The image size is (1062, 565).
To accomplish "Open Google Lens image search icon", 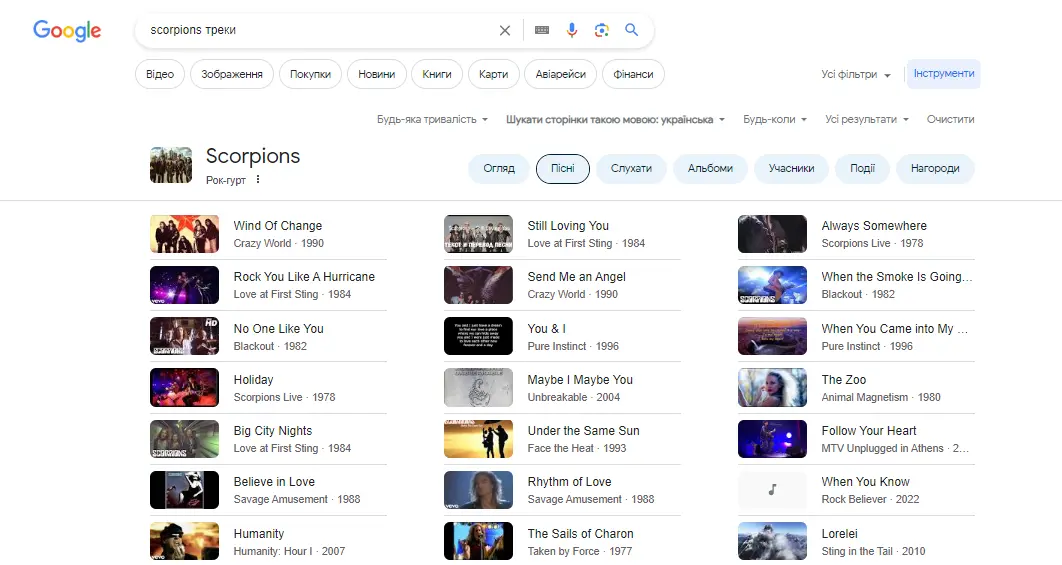I will point(601,30).
